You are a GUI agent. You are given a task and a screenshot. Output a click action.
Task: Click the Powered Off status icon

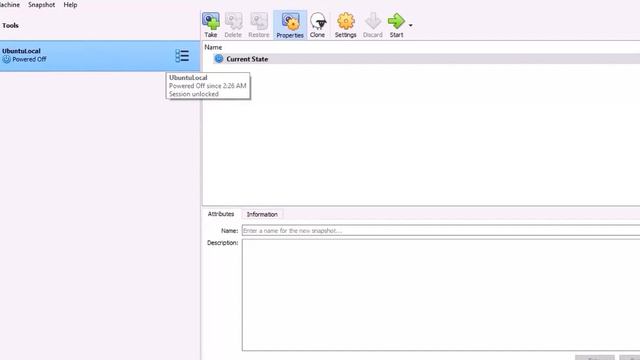pyautogui.click(x=6, y=59)
